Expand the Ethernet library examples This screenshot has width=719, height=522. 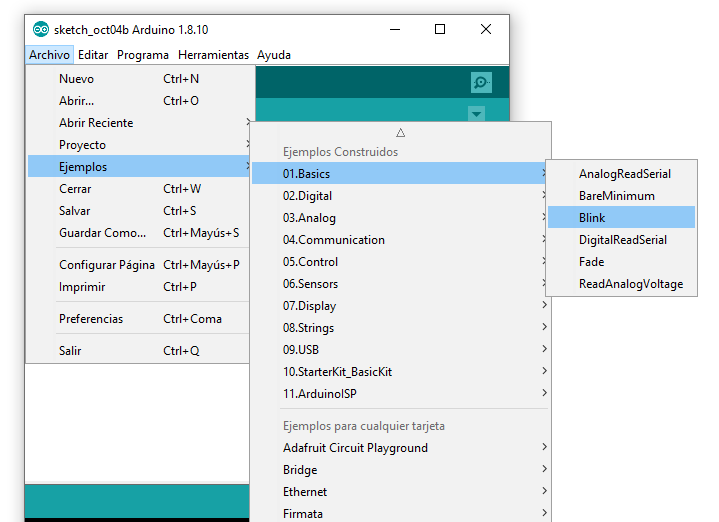(x=401, y=492)
